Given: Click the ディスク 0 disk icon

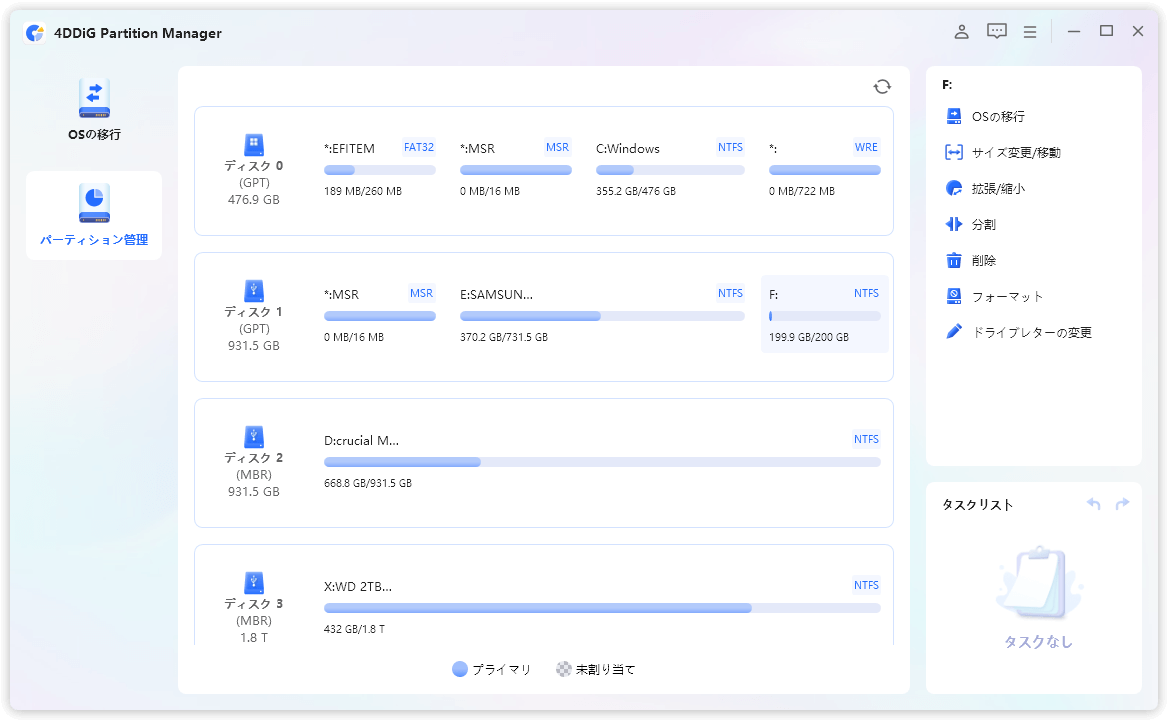Looking at the screenshot, I should [x=254, y=144].
